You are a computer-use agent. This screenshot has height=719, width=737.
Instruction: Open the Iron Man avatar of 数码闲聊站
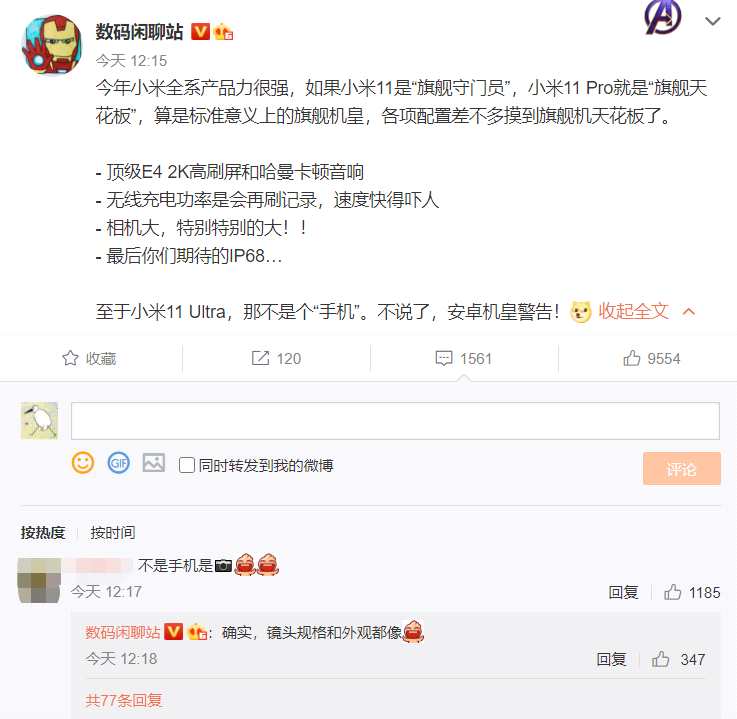click(52, 45)
